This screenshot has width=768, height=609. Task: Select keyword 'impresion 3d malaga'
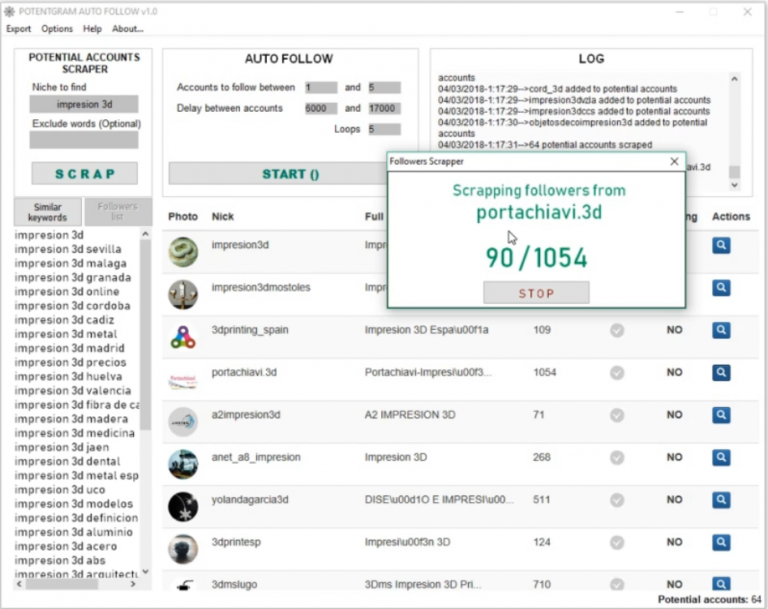71,264
